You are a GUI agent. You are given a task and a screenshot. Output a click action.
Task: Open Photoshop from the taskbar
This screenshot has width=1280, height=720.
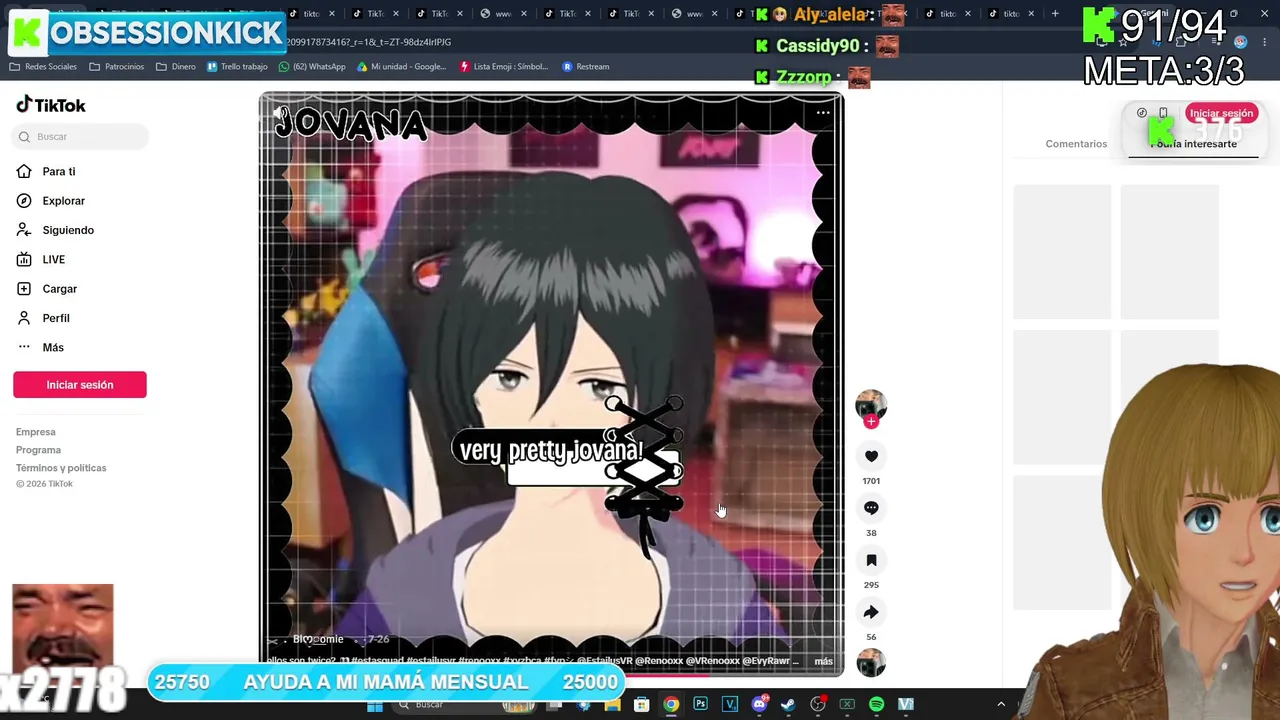[700, 705]
